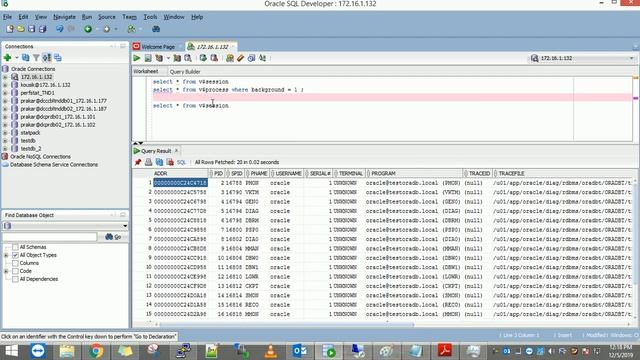Viewport: 640px width, 360px height.
Task: Click the SQL link in Query Result toolbar
Action: pos(181,162)
